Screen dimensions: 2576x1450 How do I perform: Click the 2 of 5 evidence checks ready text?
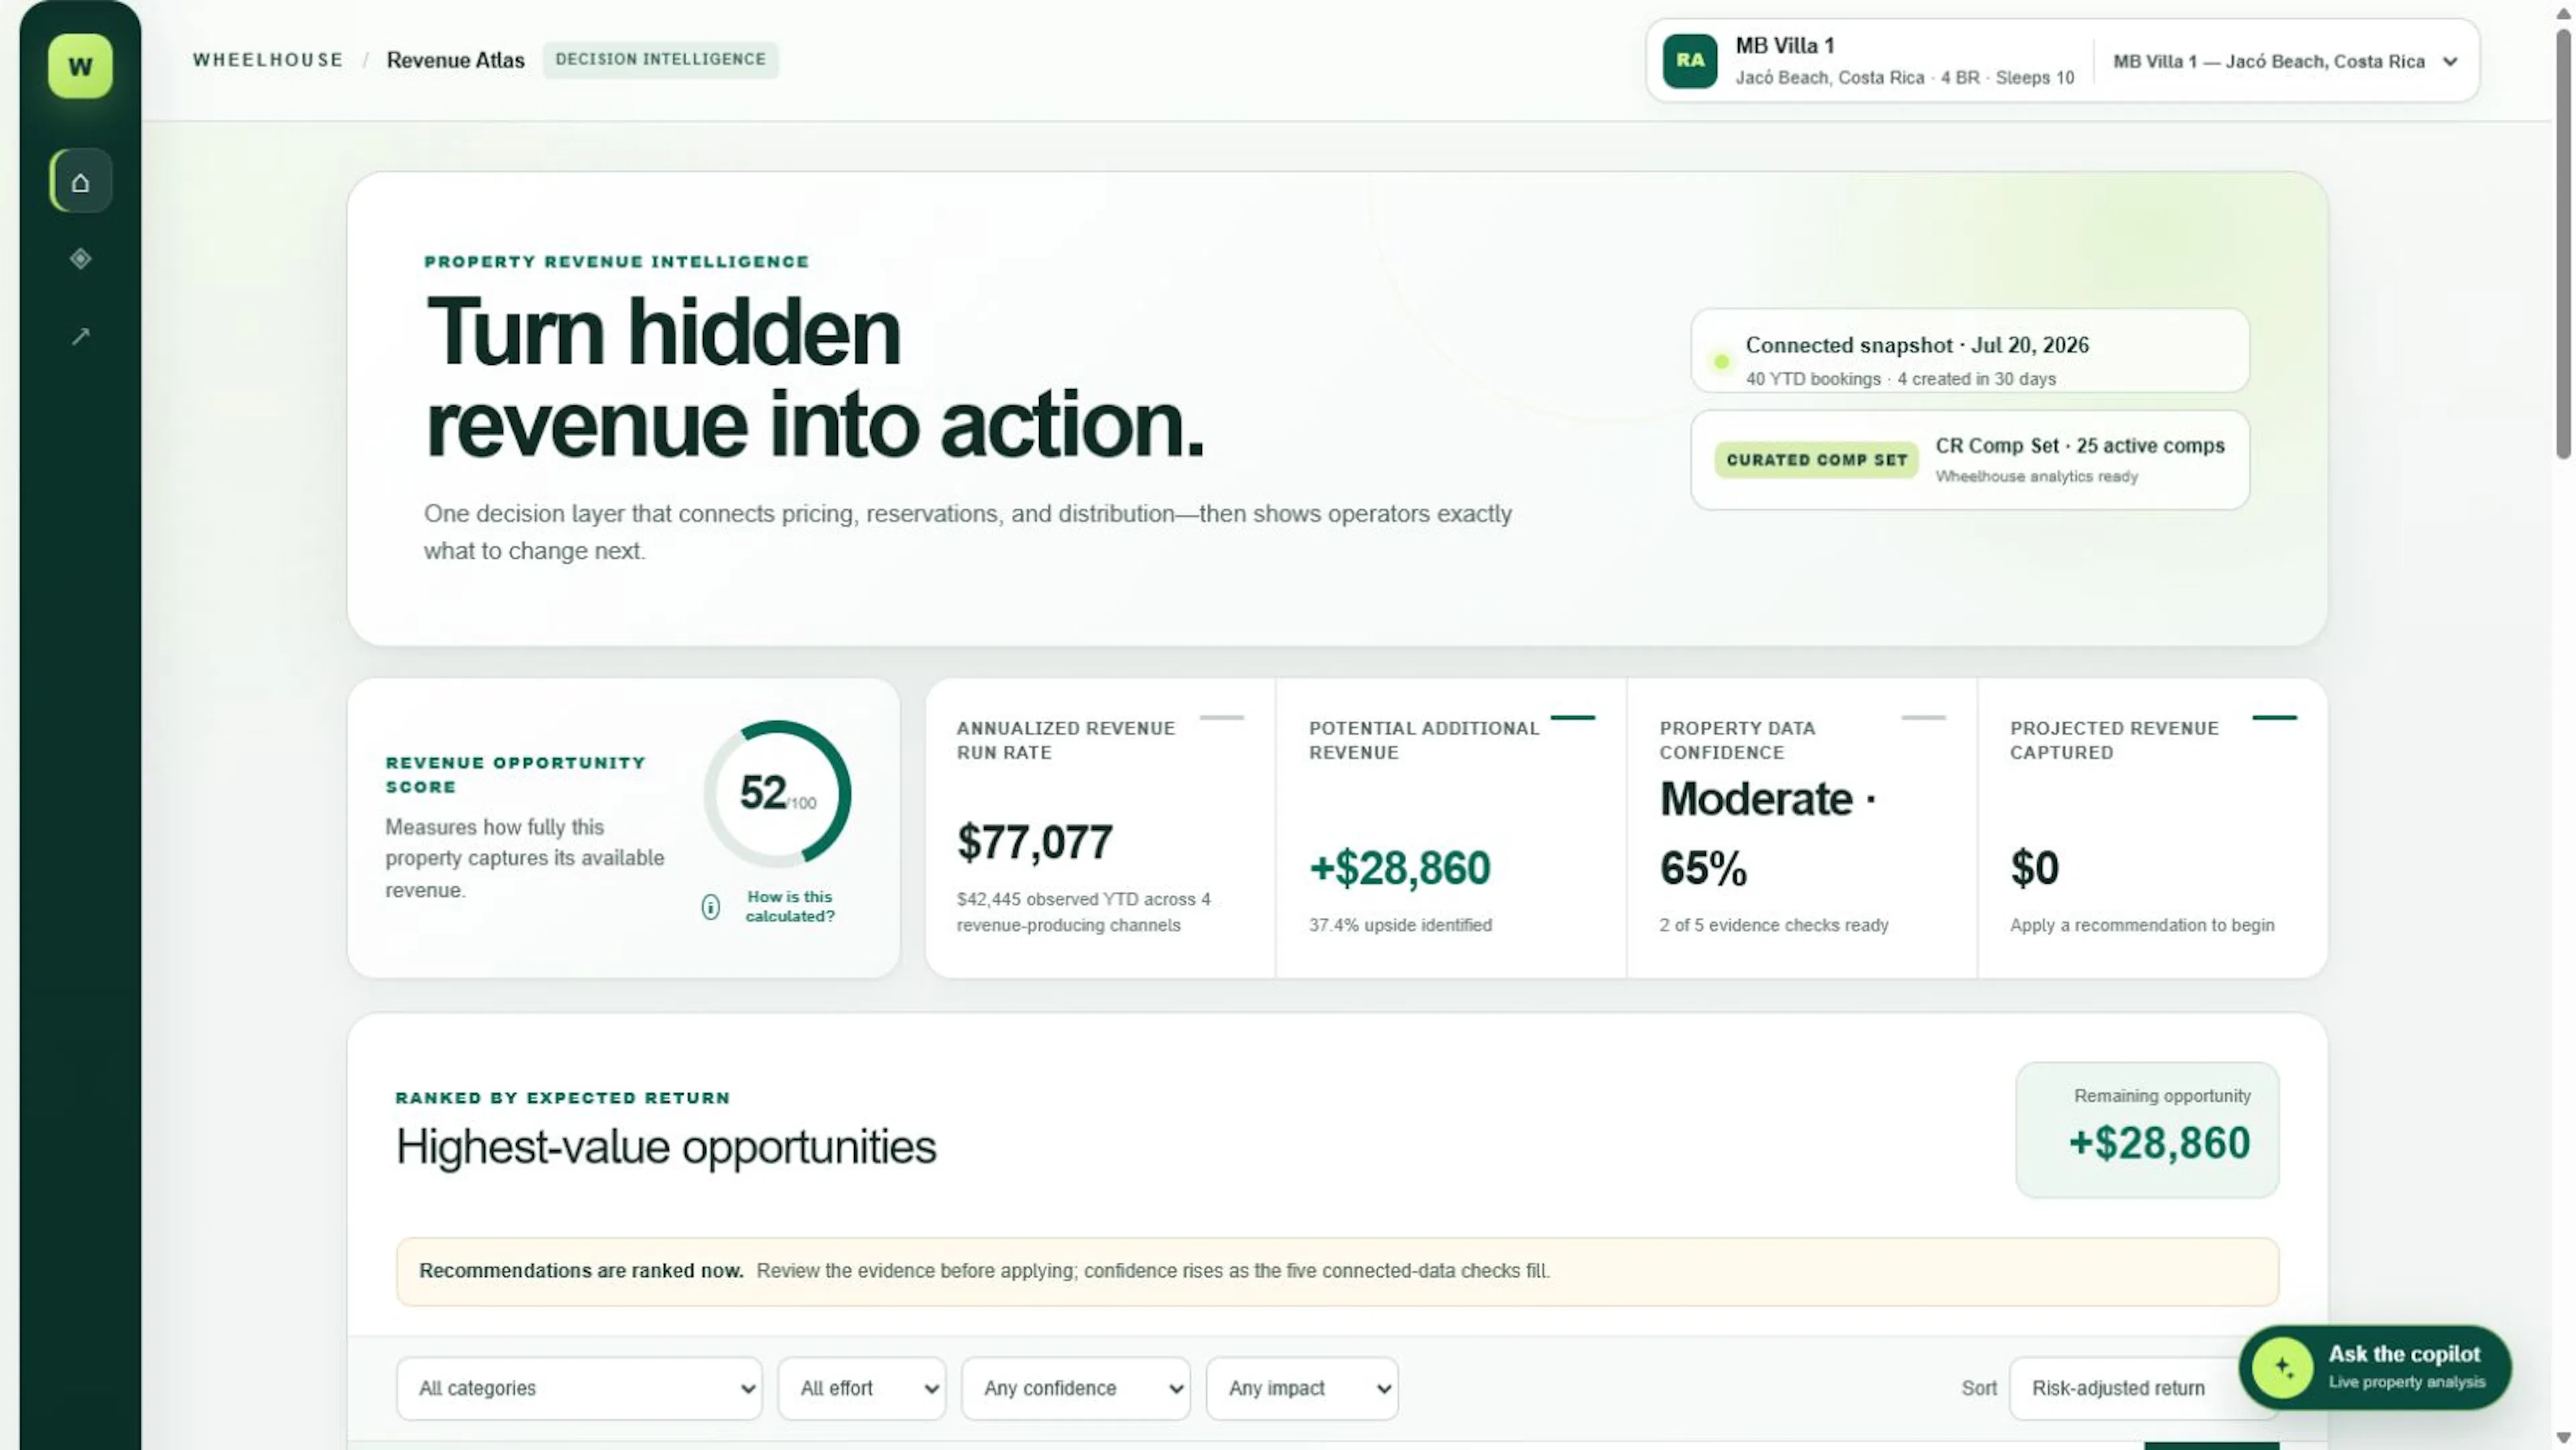tap(1773, 925)
